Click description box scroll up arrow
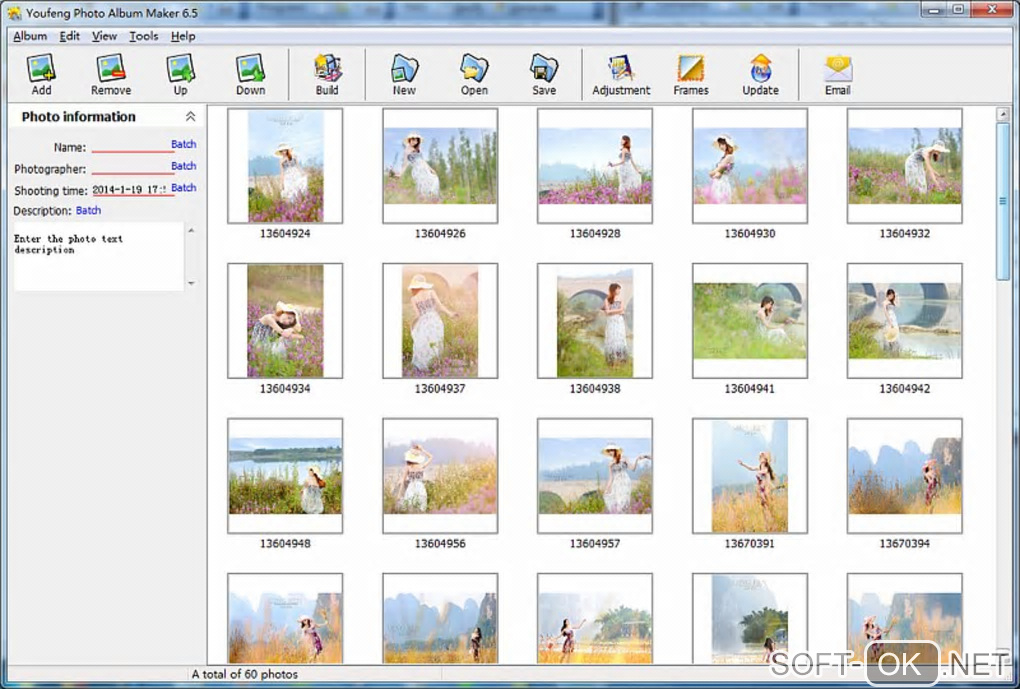The width and height of the screenshot is (1020, 689). tap(191, 230)
